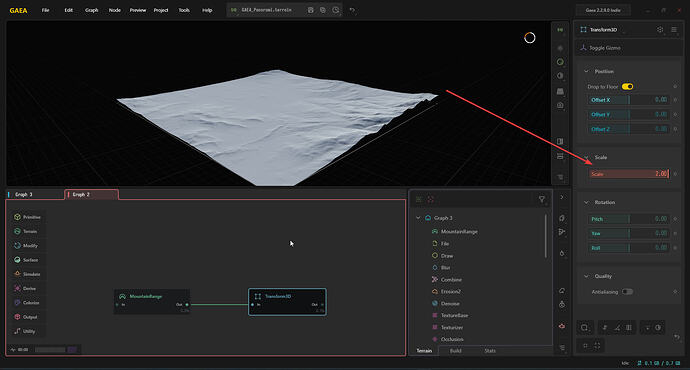This screenshot has height=370, width=690.
Task: Enable the Antialiasing switch
Action: (628, 292)
